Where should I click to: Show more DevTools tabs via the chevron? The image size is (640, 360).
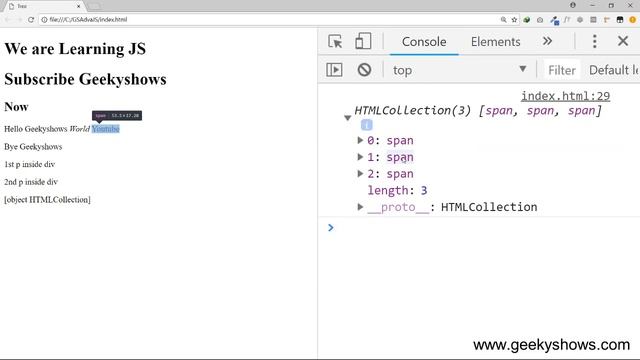tap(547, 41)
